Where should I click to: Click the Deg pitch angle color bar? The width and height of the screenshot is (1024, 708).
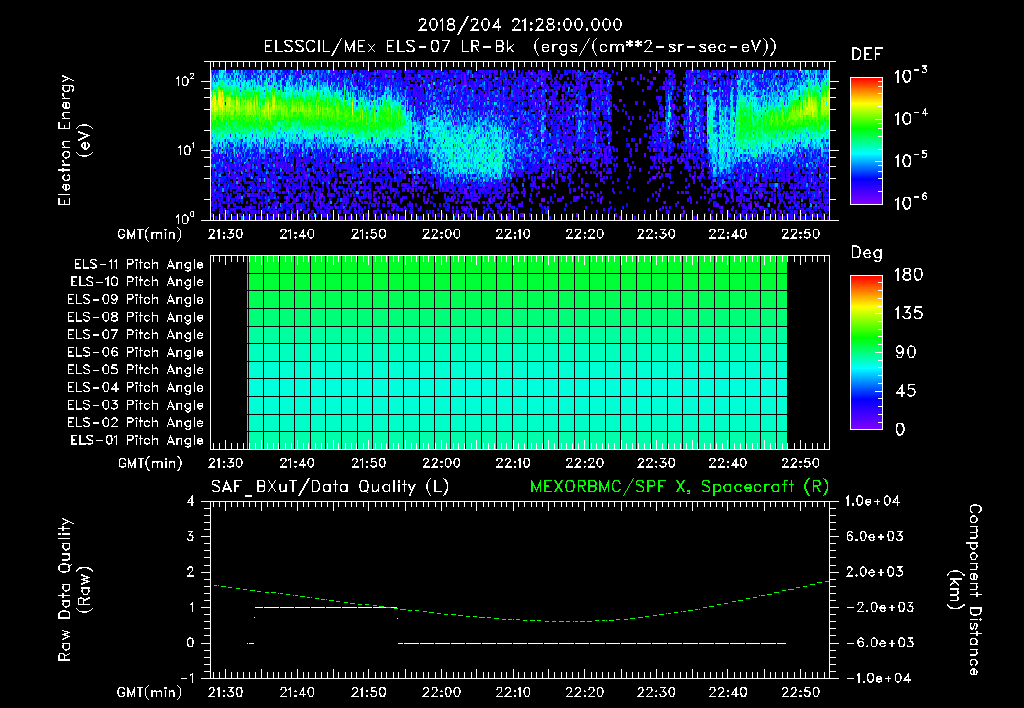[866, 352]
